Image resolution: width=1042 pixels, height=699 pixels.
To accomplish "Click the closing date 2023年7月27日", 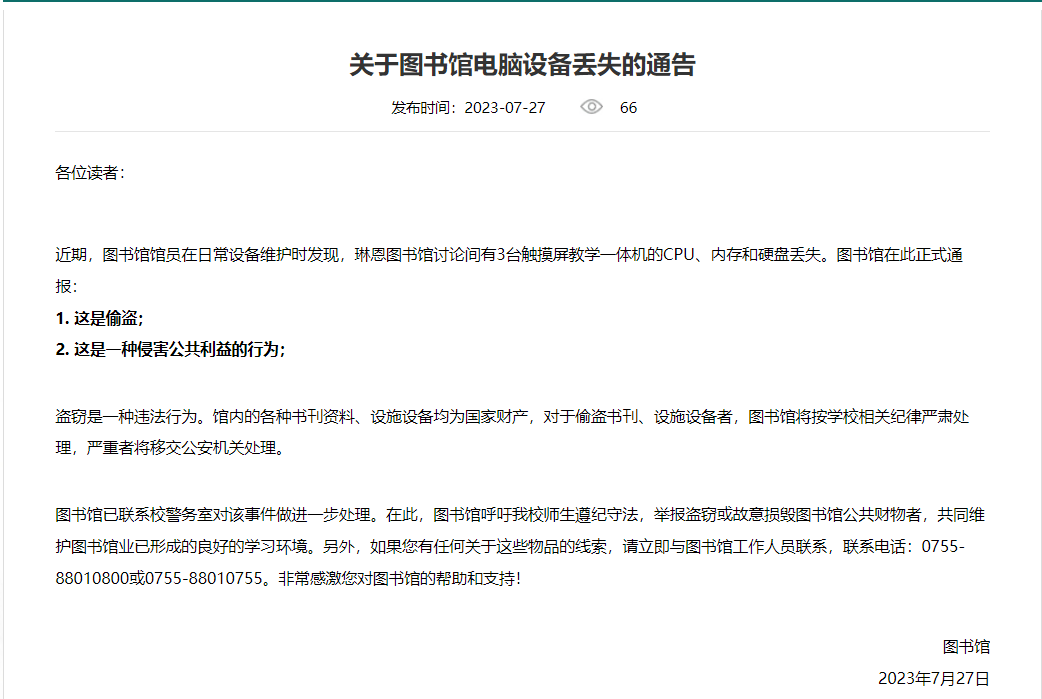I will pos(933,678).
